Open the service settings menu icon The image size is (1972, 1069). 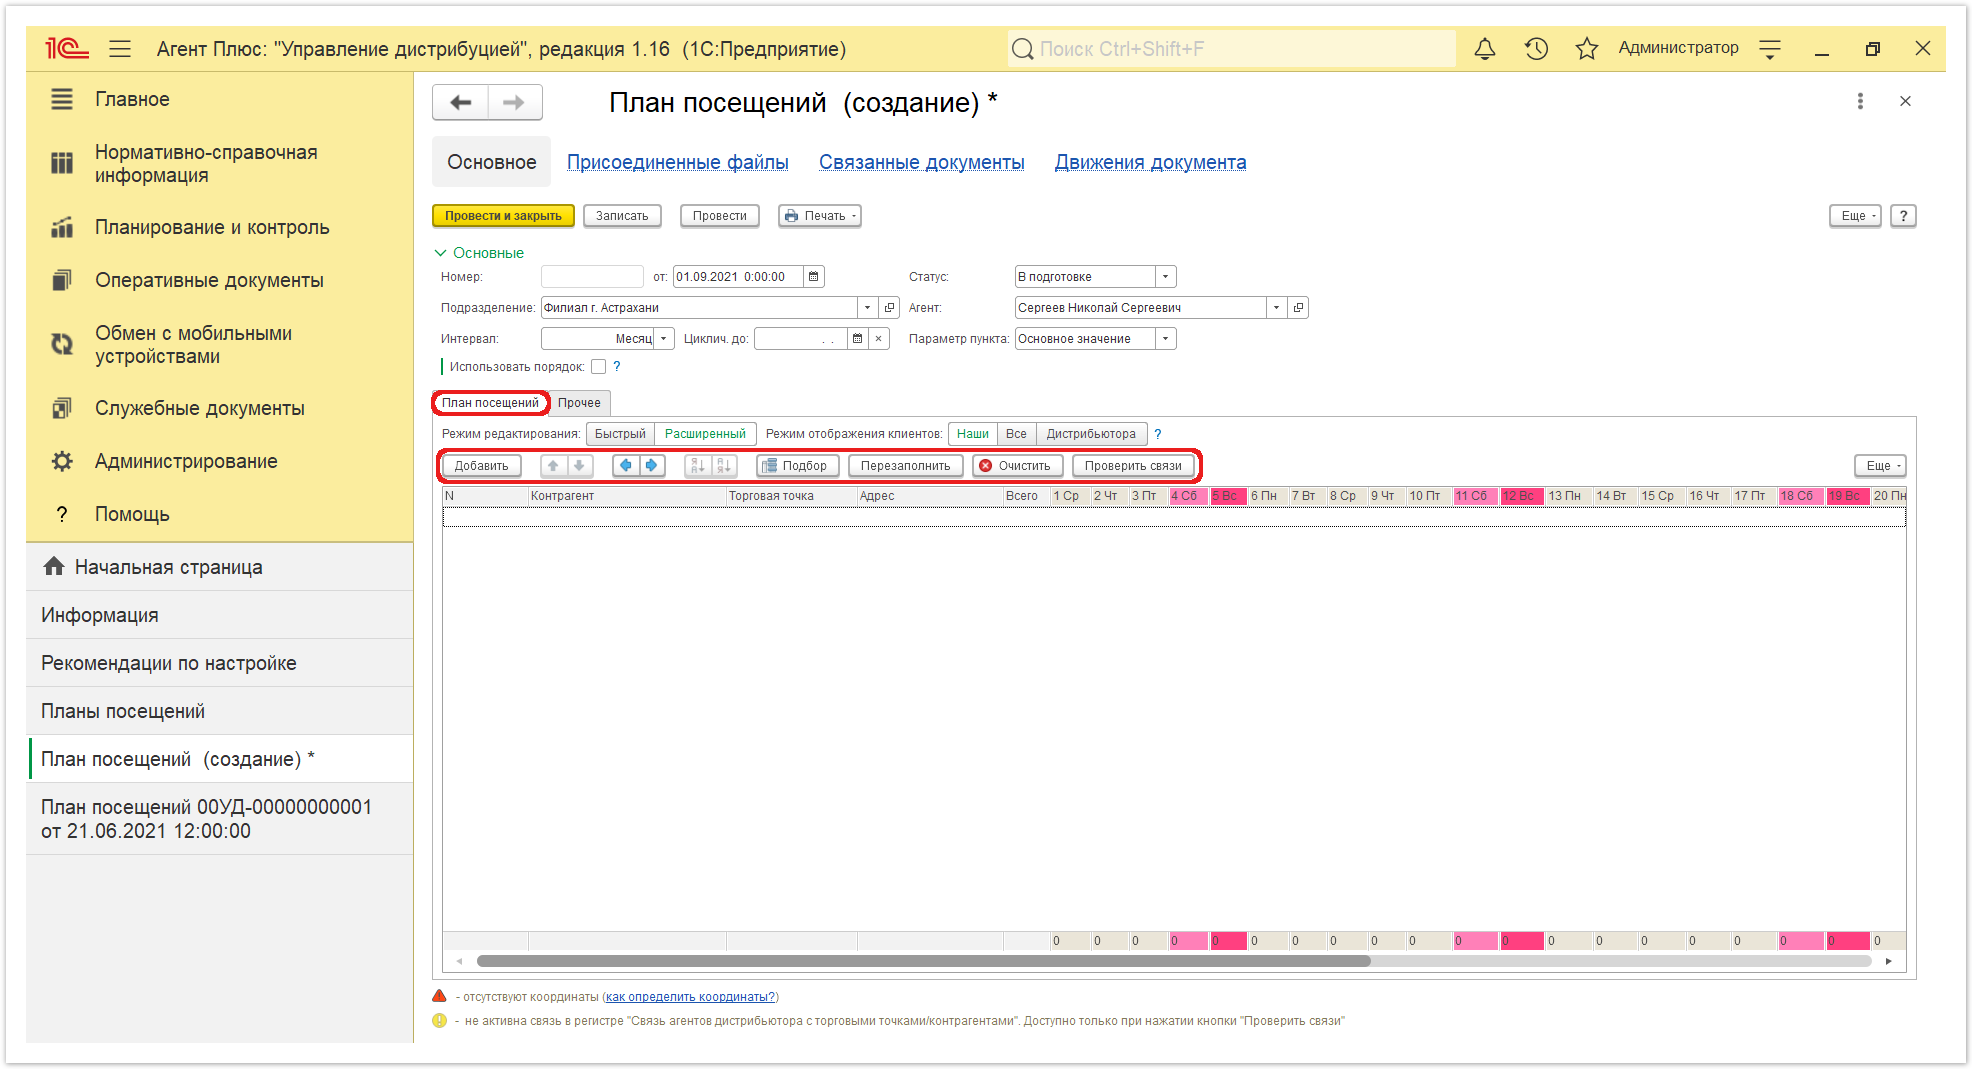click(x=1770, y=48)
